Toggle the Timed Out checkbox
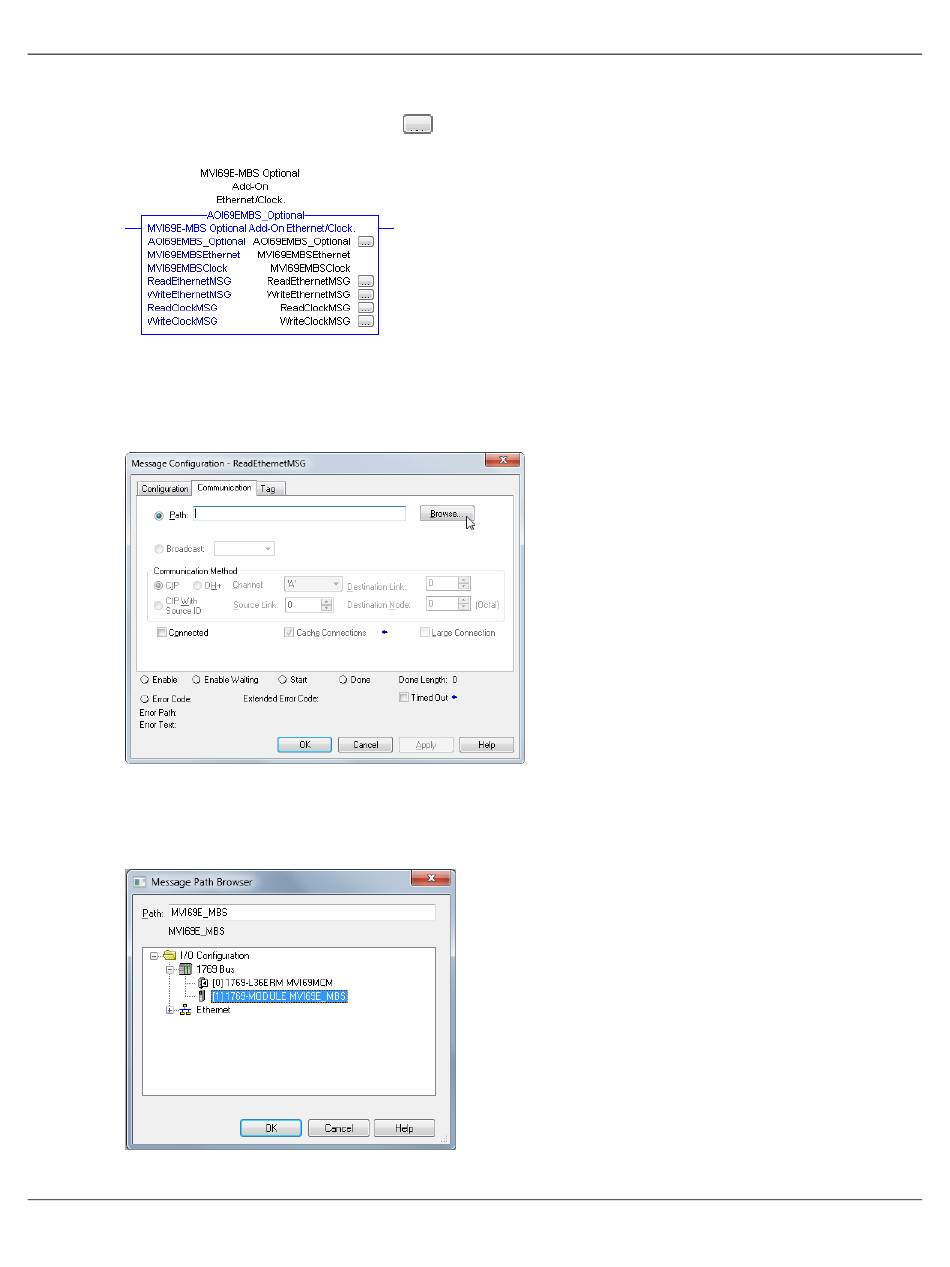The width and height of the screenshot is (950, 1267). point(404,698)
